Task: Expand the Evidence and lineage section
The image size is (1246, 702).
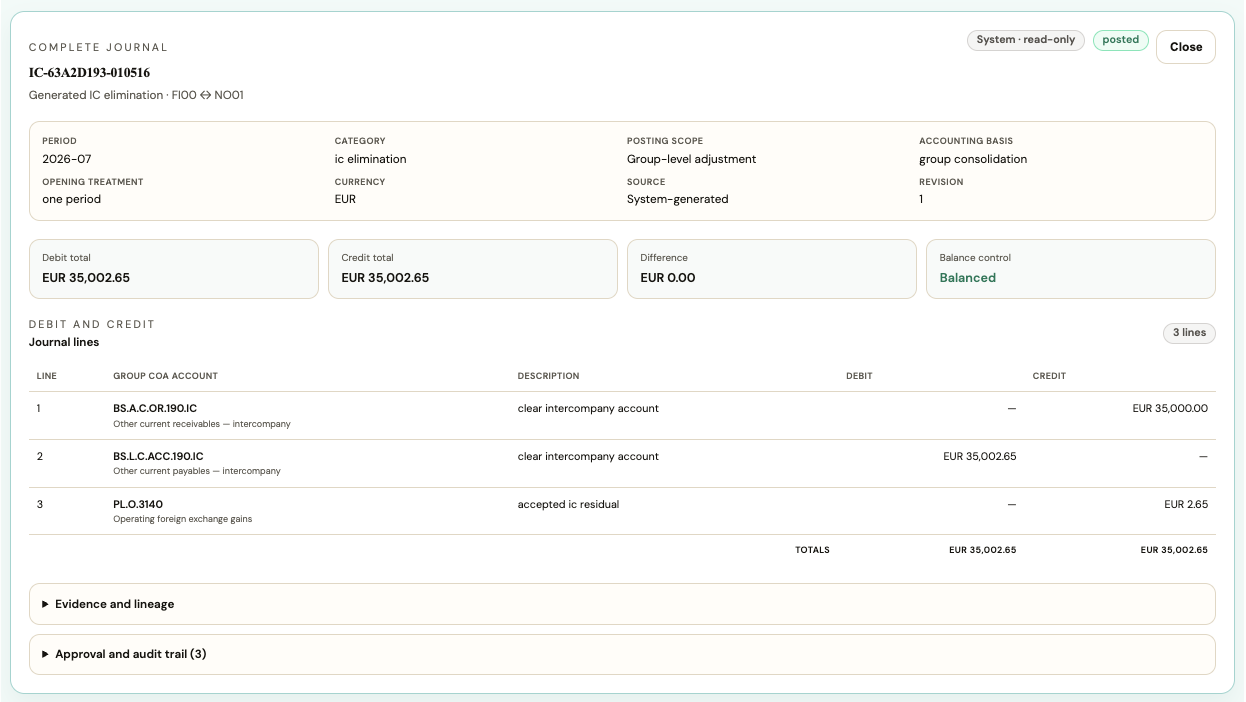Action: (x=622, y=604)
